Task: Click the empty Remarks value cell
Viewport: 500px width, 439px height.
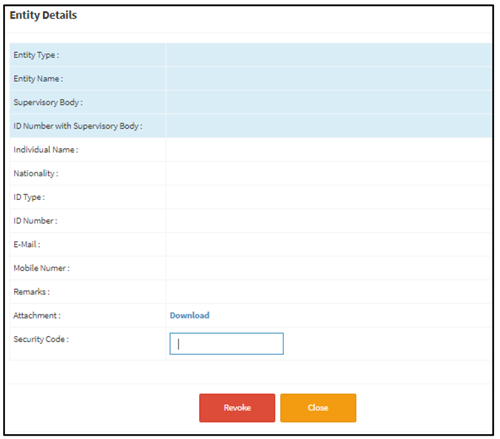Action: [x=329, y=292]
